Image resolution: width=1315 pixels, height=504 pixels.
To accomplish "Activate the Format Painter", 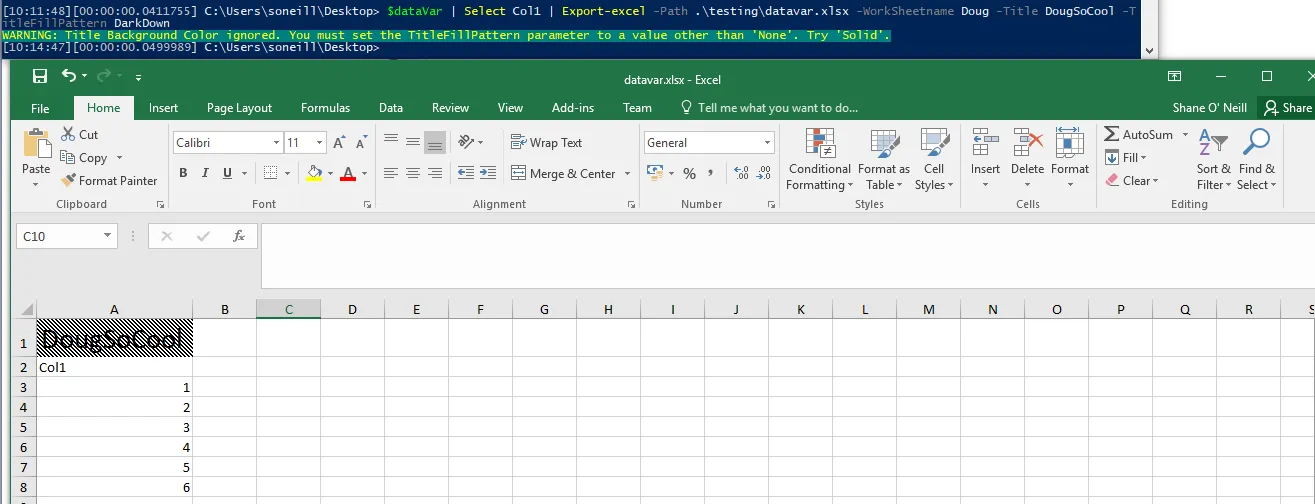I will [109, 181].
